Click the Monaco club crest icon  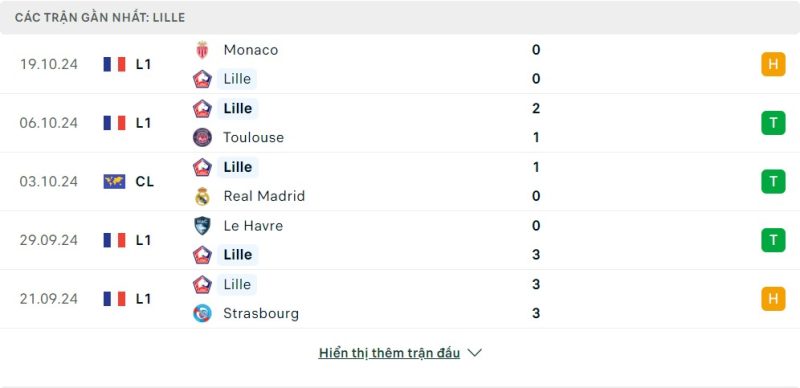[x=203, y=50]
